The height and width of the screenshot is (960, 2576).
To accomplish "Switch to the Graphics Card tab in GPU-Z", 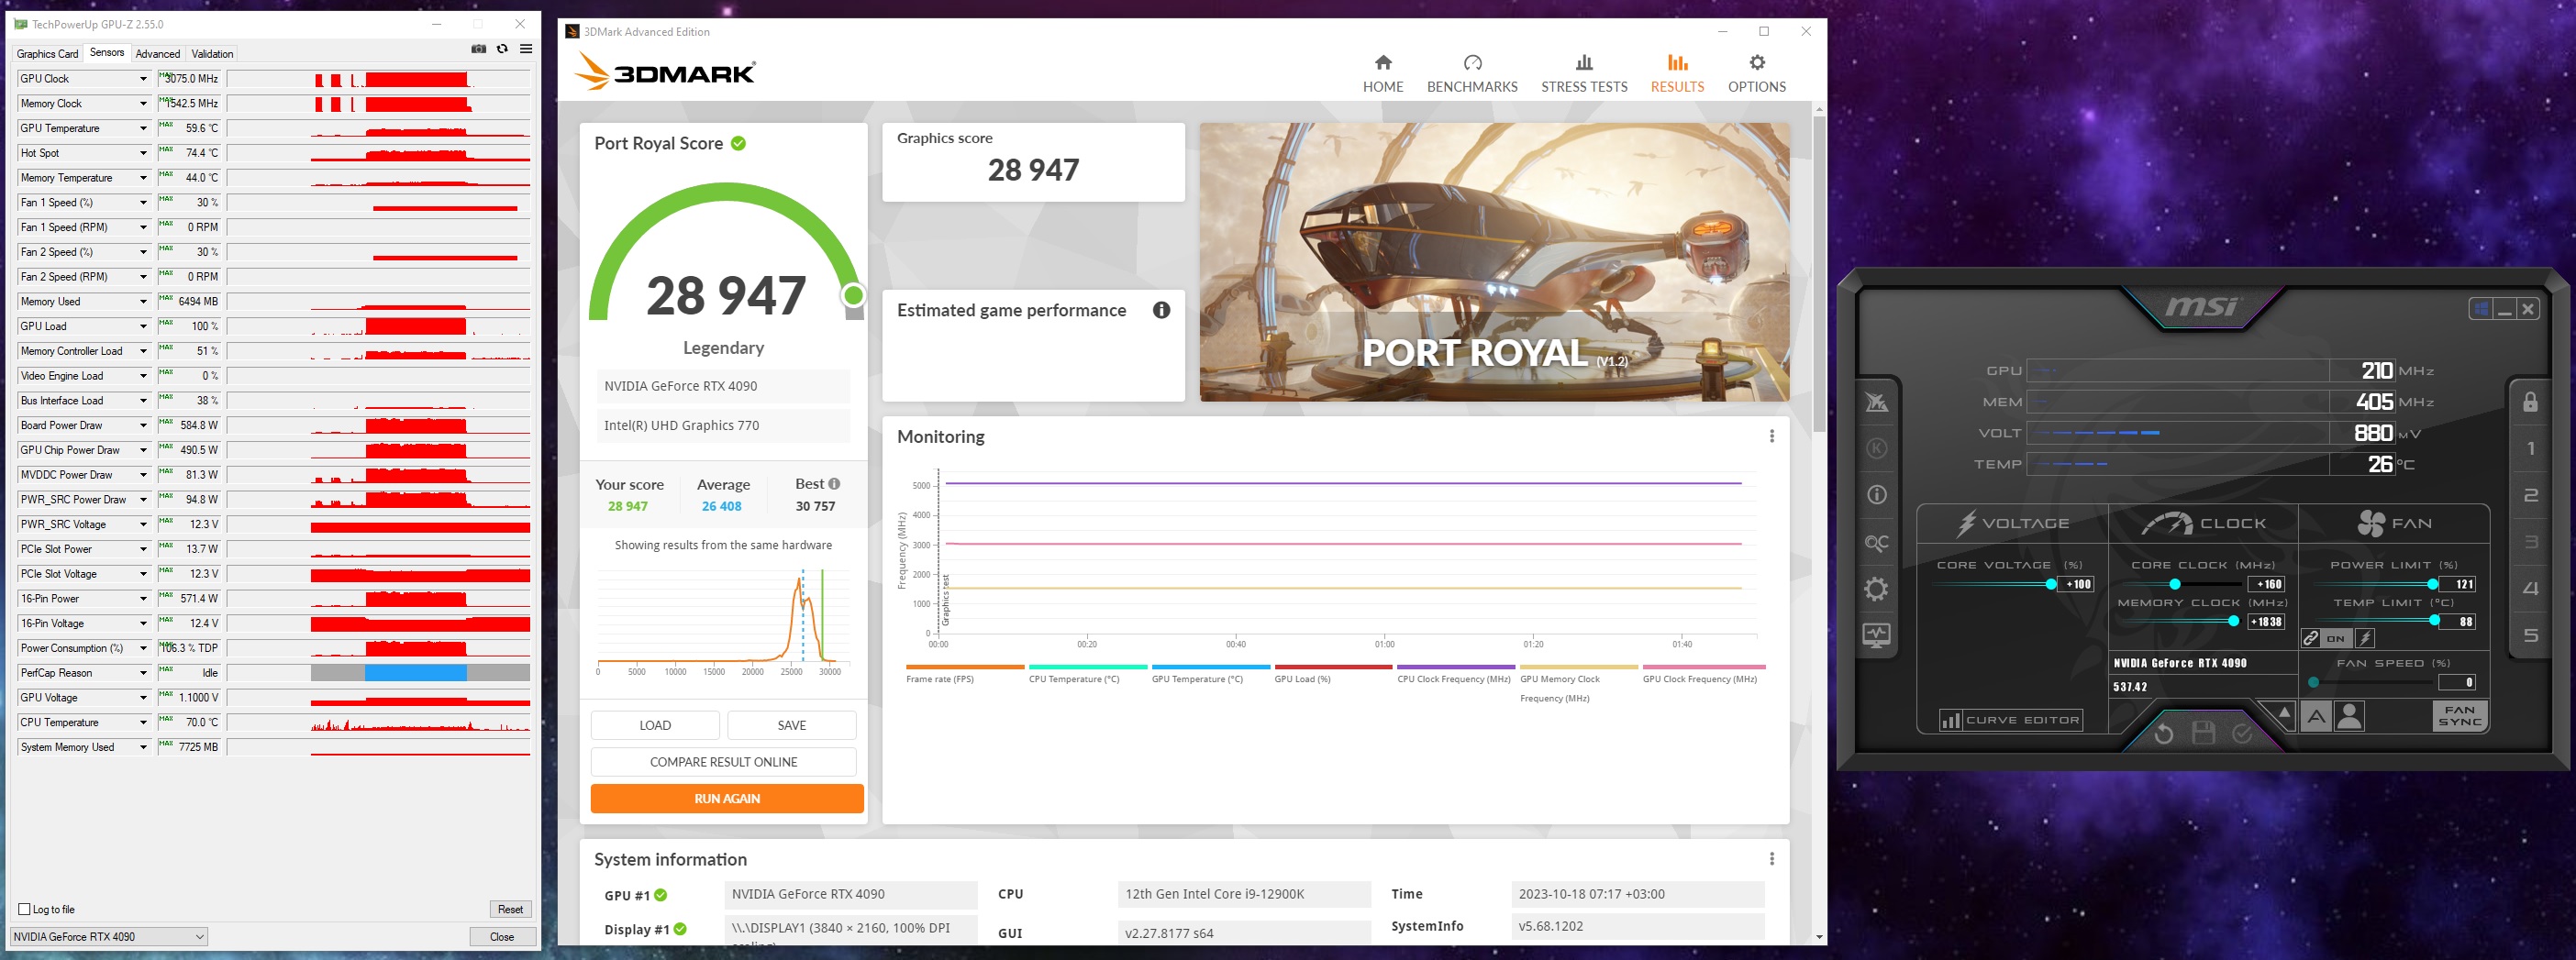I will [47, 54].
